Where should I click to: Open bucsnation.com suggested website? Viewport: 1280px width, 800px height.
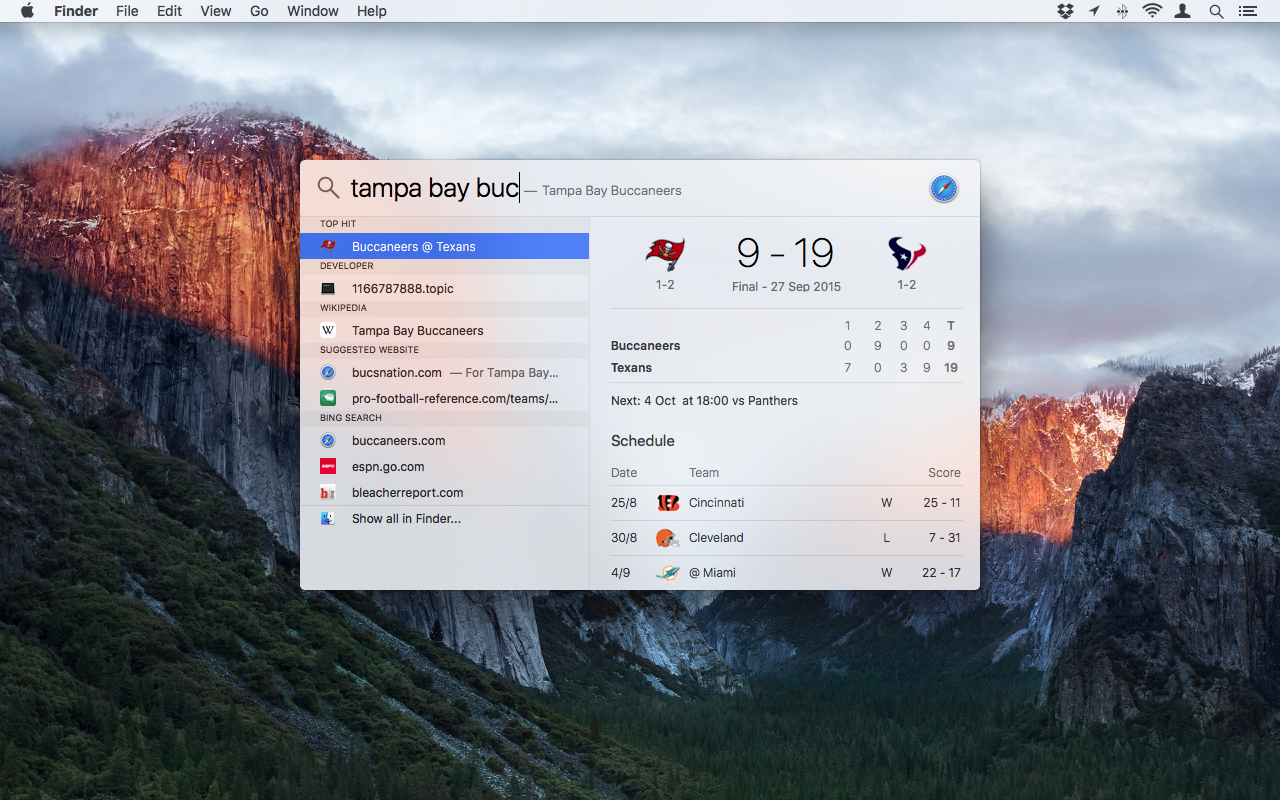(444, 372)
